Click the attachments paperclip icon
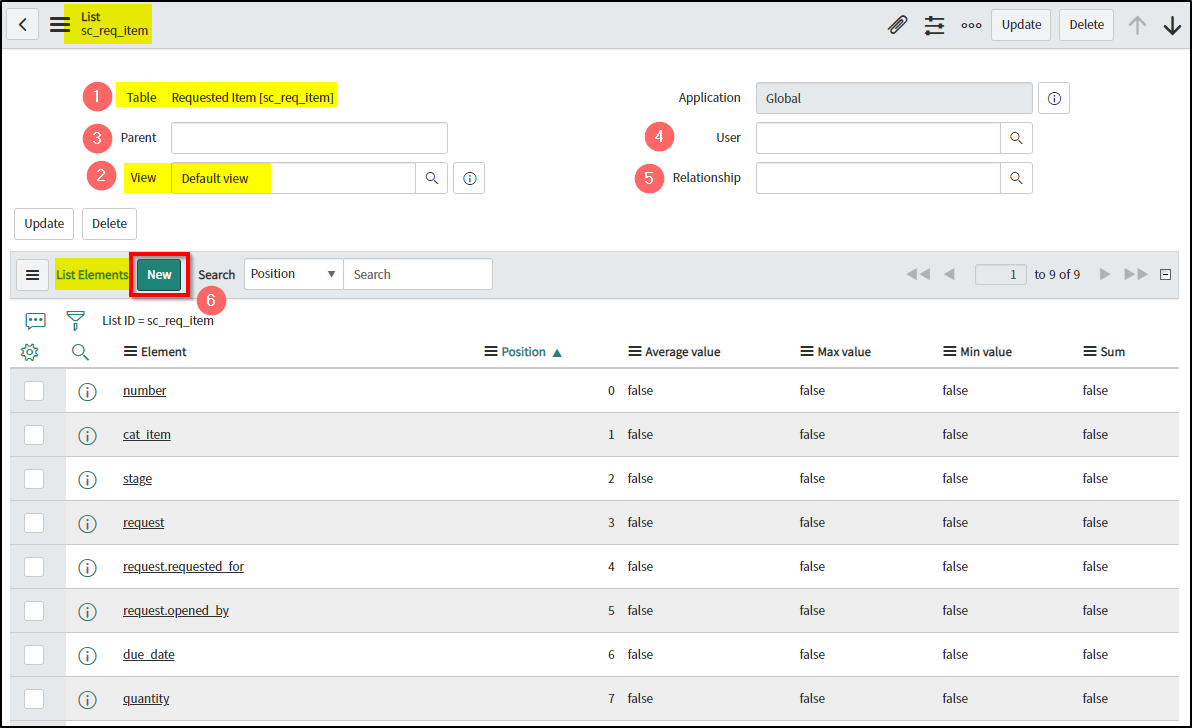The image size is (1192, 728). click(x=897, y=24)
